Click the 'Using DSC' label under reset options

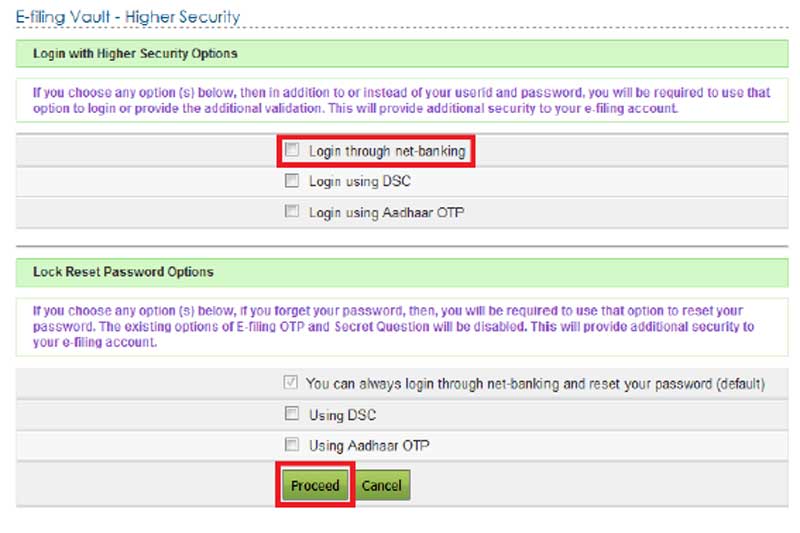pos(342,415)
